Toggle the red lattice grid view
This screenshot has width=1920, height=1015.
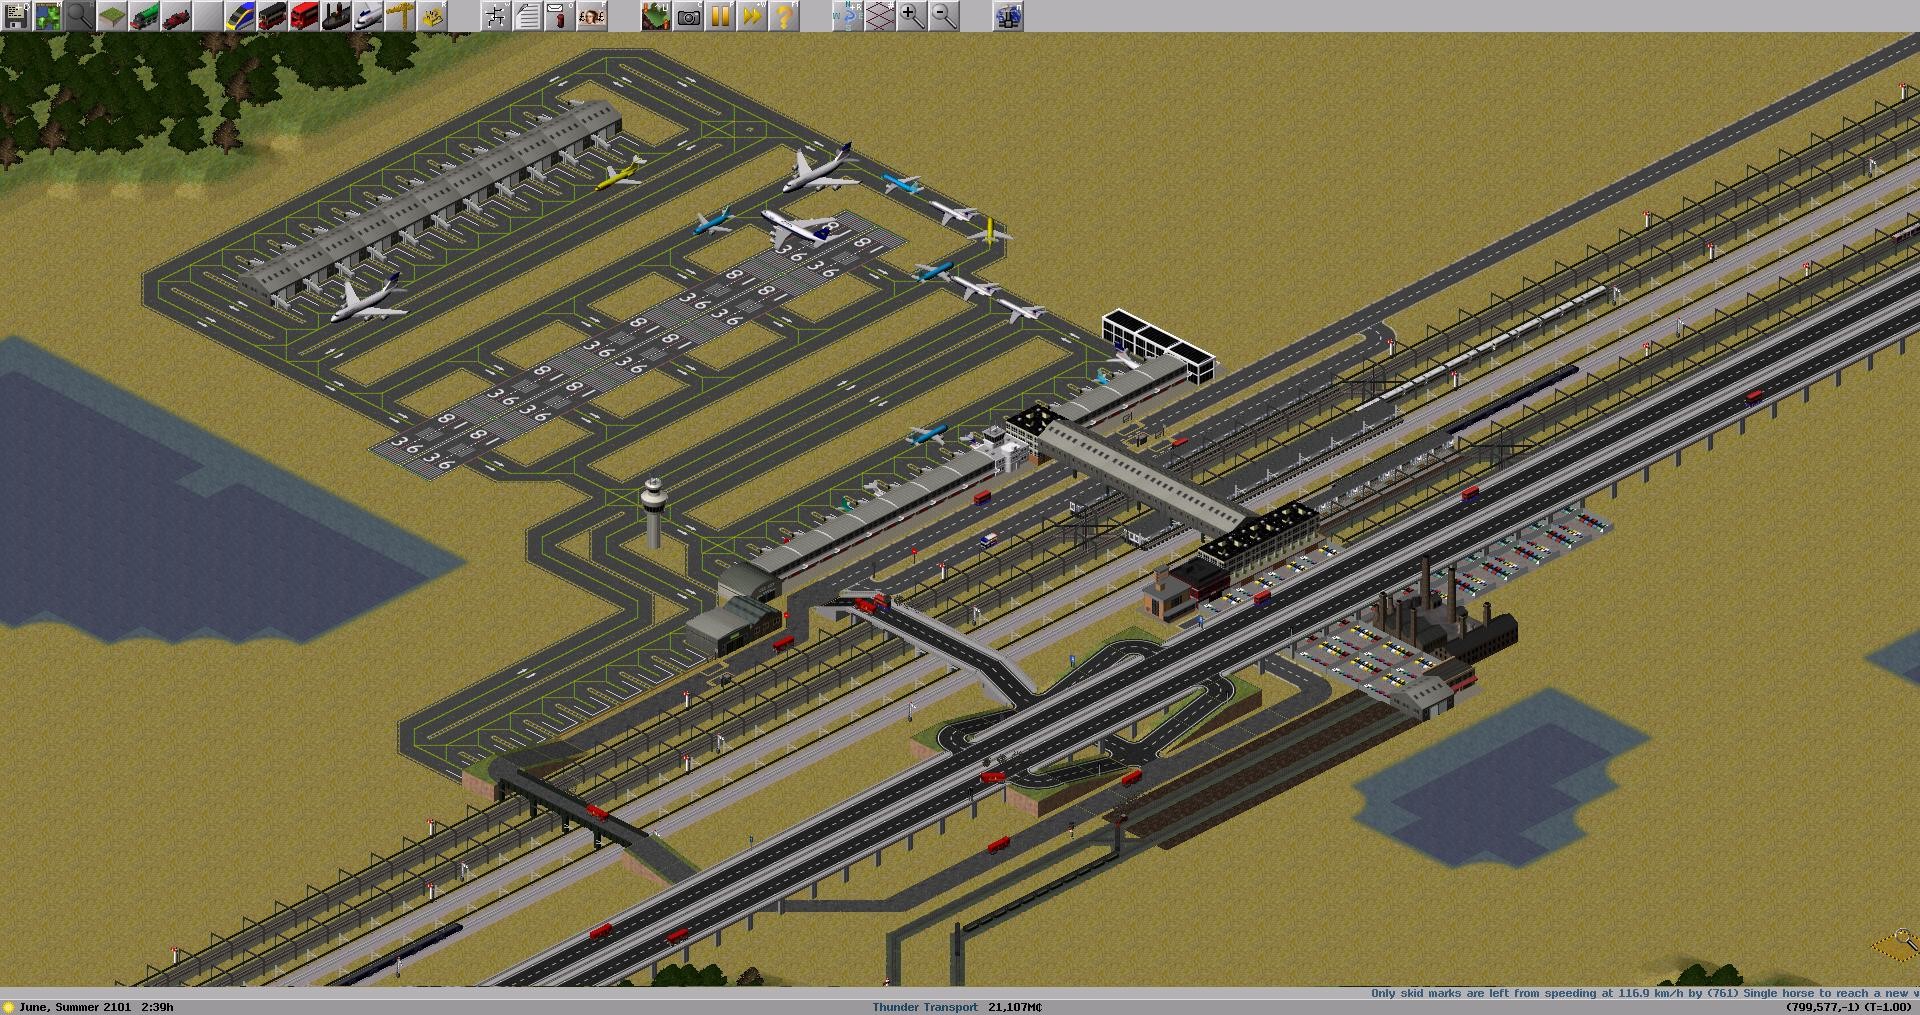coord(881,15)
